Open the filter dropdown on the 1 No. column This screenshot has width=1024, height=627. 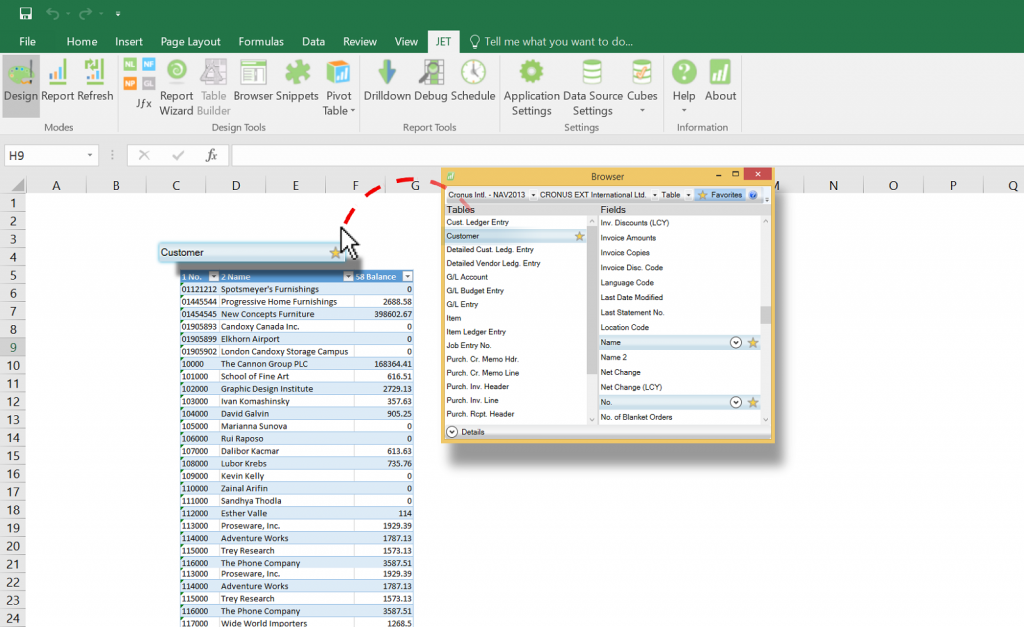[213, 277]
